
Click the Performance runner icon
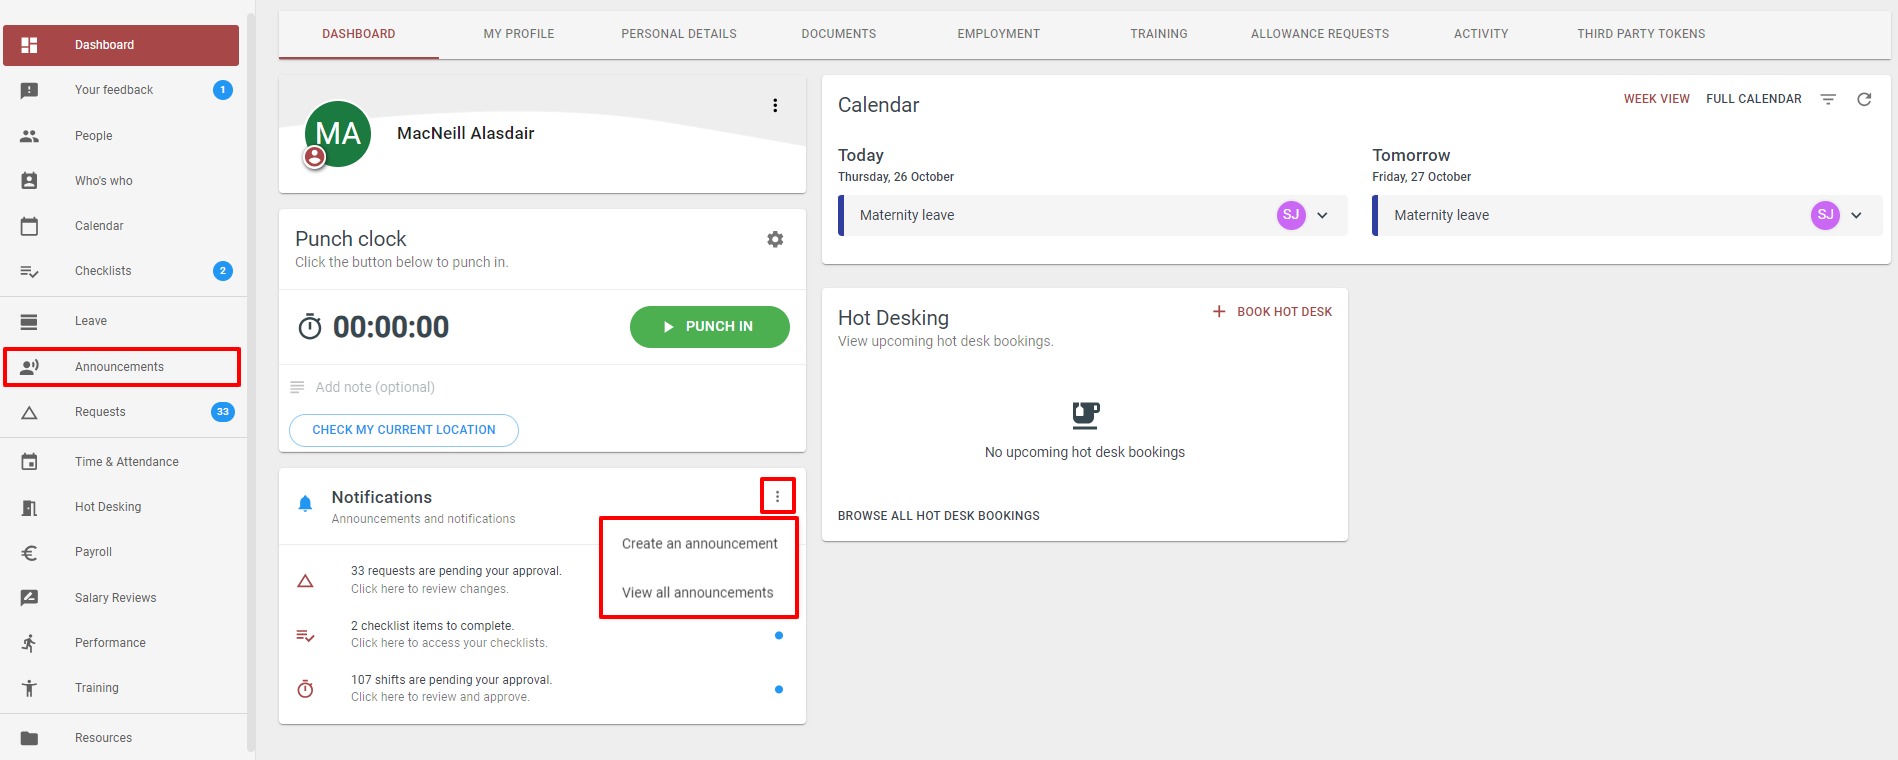tap(29, 643)
